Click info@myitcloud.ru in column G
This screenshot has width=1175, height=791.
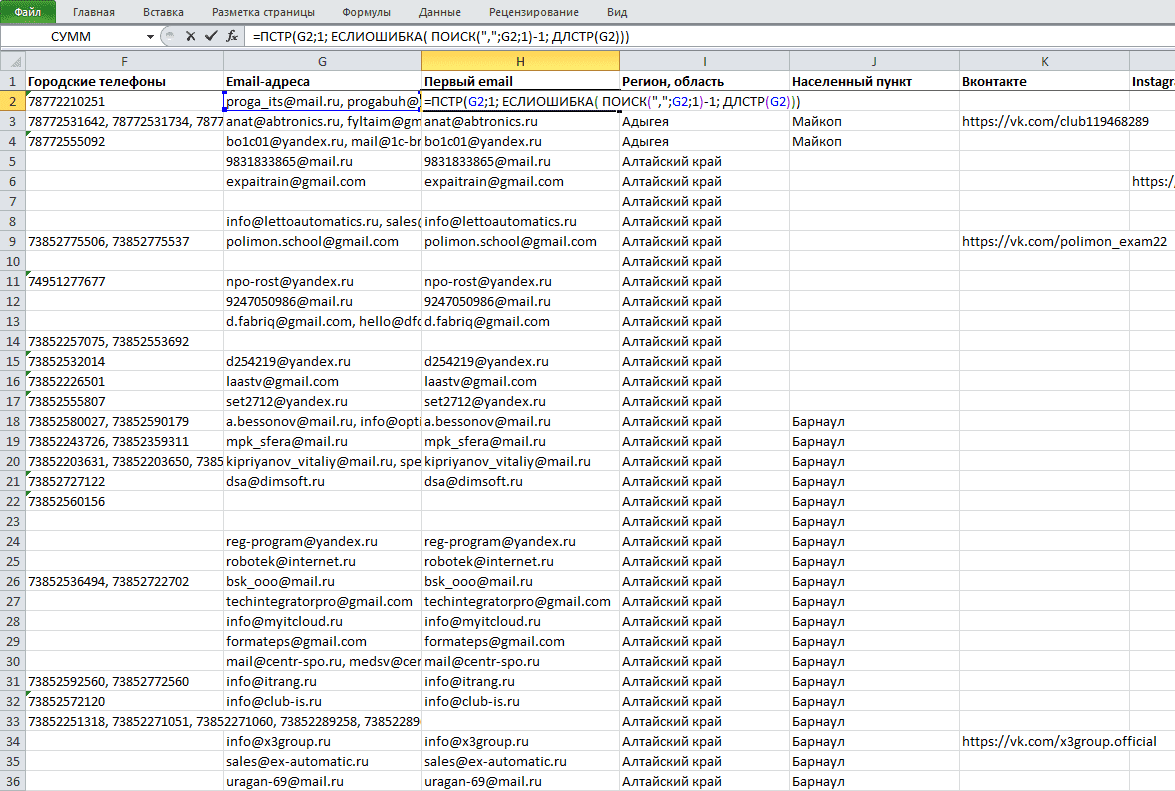click(322, 621)
